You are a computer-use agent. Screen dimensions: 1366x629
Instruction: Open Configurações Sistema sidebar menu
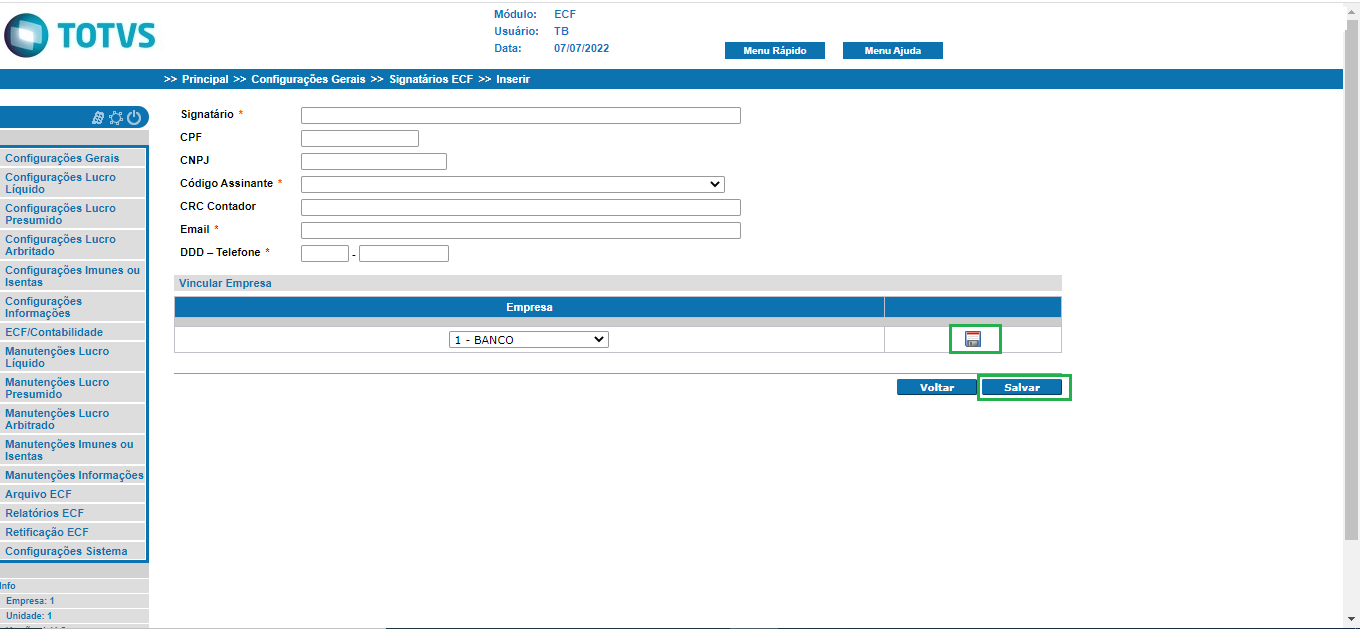click(x=74, y=551)
